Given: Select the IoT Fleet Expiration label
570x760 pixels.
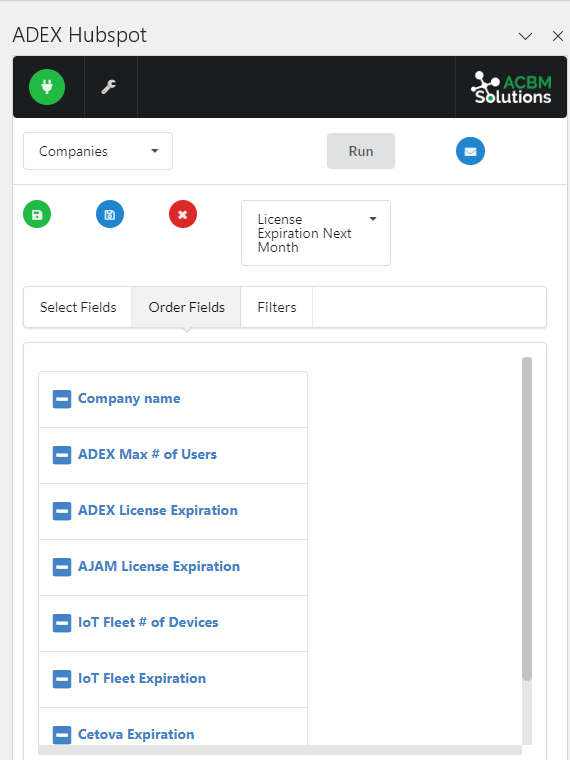Looking at the screenshot, I should [x=142, y=679].
